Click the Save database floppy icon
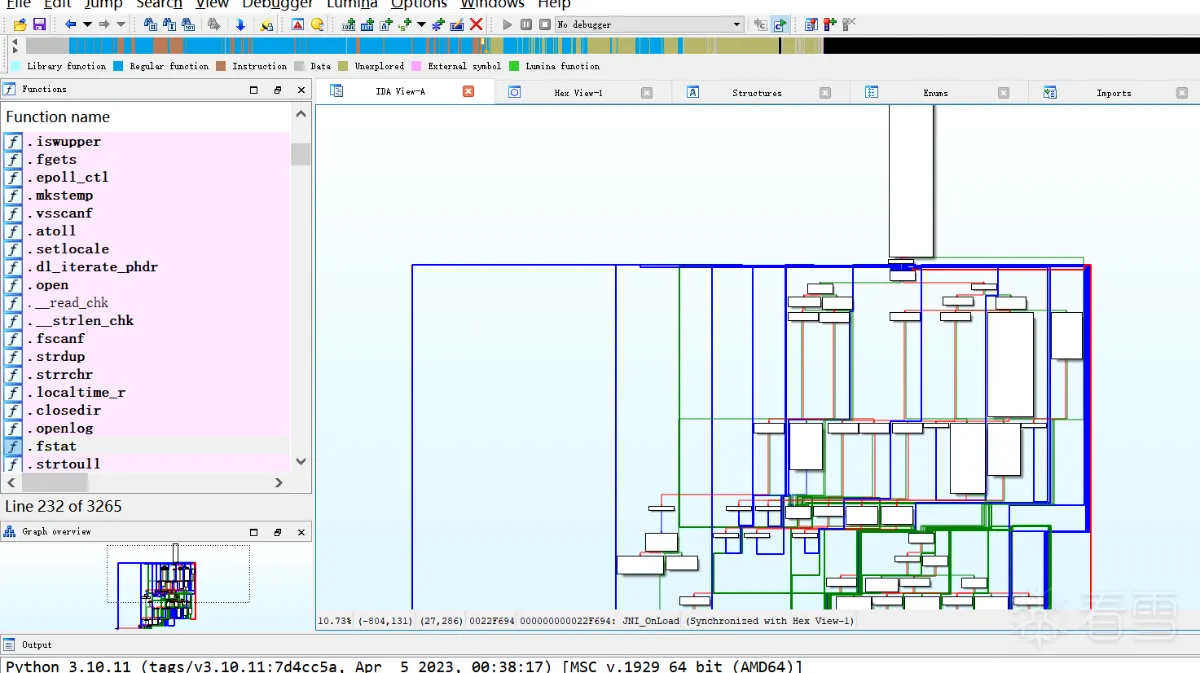The width and height of the screenshot is (1200, 673). click(39, 24)
